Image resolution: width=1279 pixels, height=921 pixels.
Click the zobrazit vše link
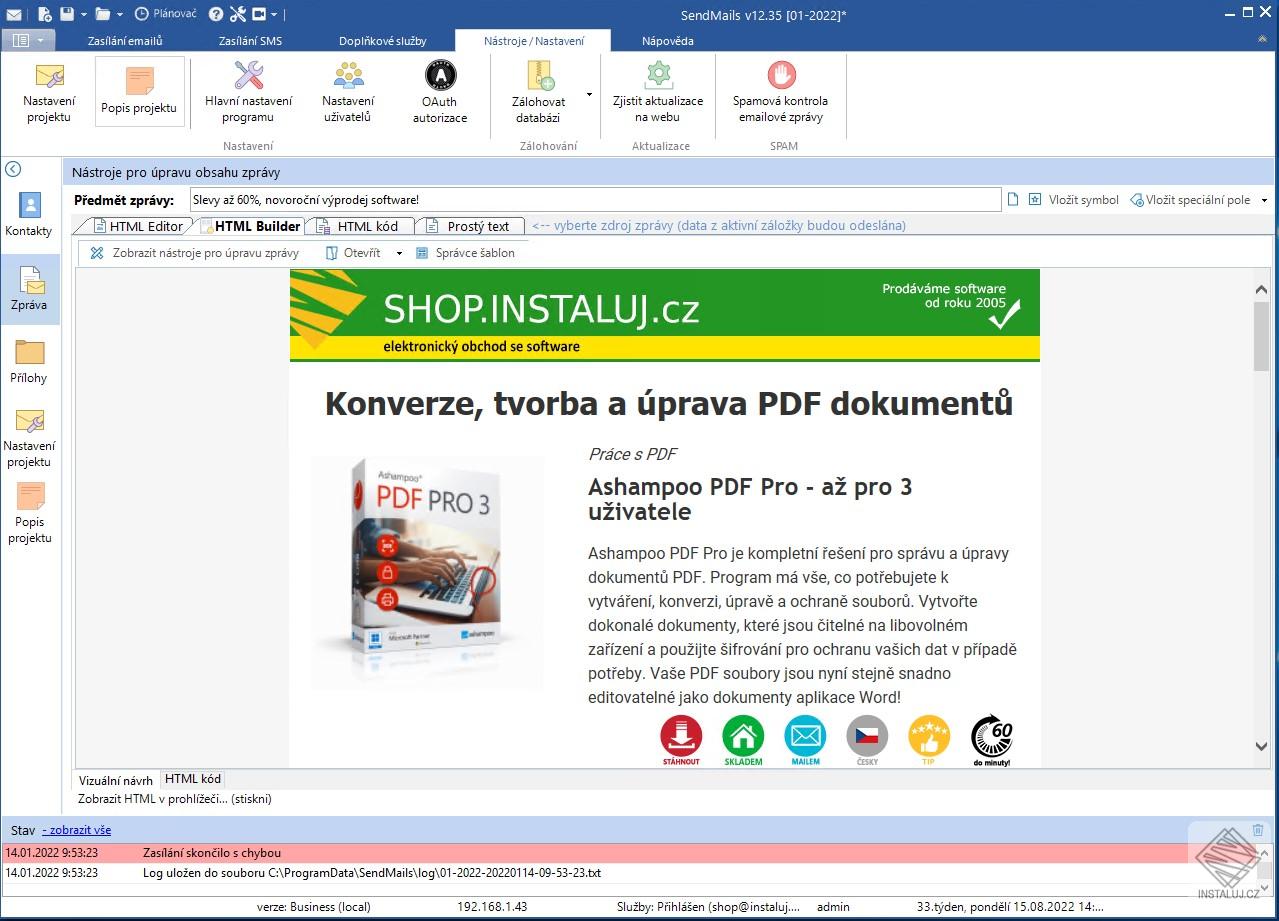pos(77,829)
